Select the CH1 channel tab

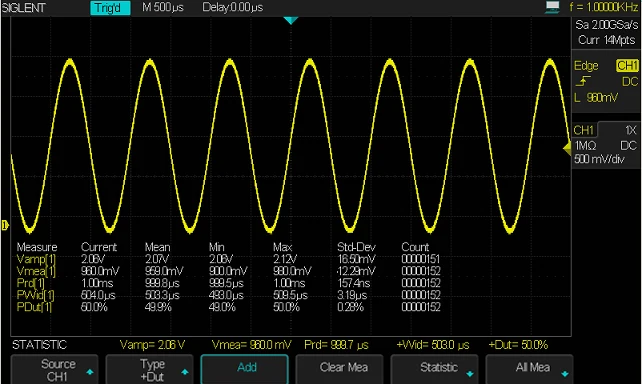[584, 130]
